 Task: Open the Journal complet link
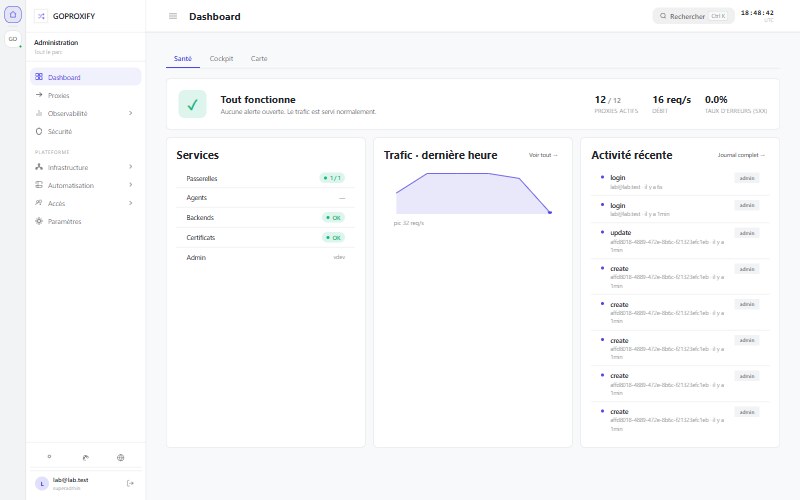click(741, 155)
